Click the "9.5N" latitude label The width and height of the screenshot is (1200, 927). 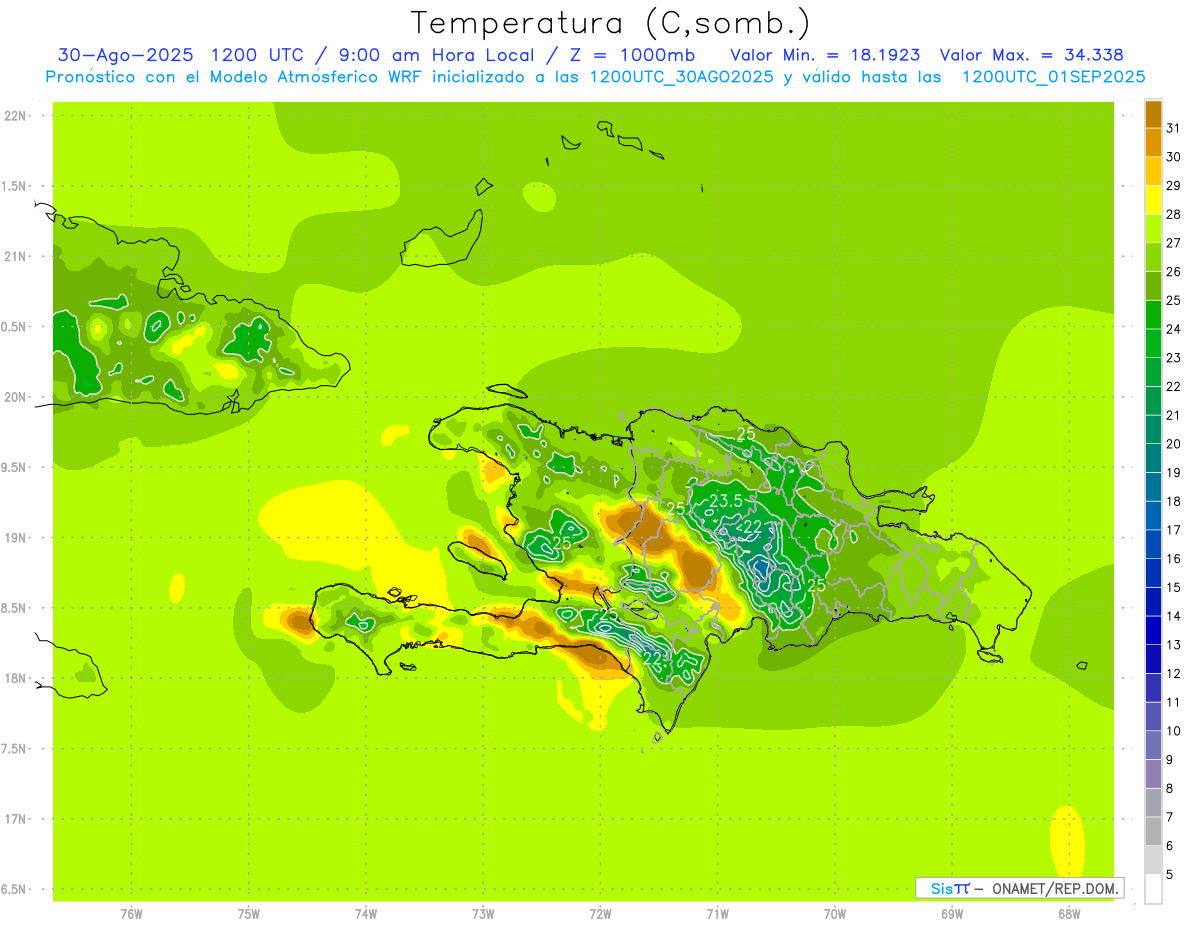tap(15, 468)
